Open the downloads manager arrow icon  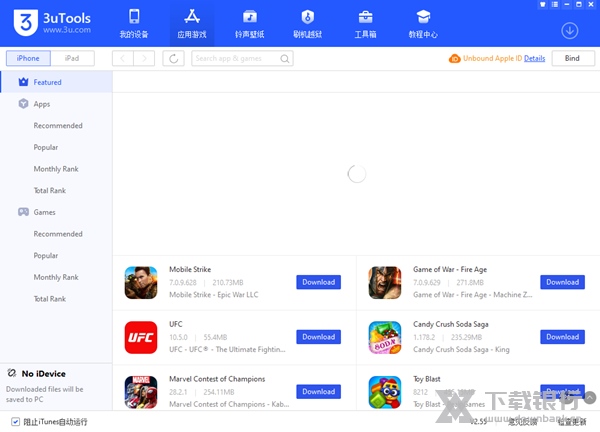coord(569,31)
